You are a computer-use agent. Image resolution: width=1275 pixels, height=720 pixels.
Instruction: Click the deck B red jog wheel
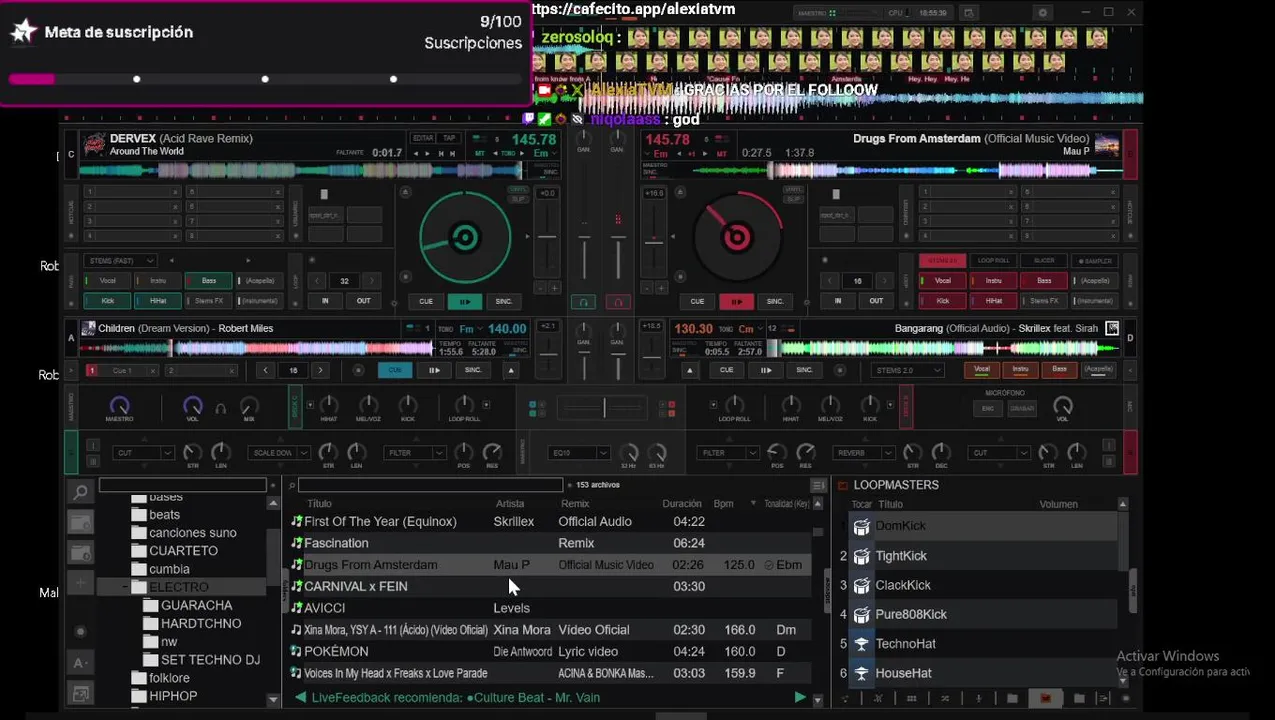click(x=737, y=238)
